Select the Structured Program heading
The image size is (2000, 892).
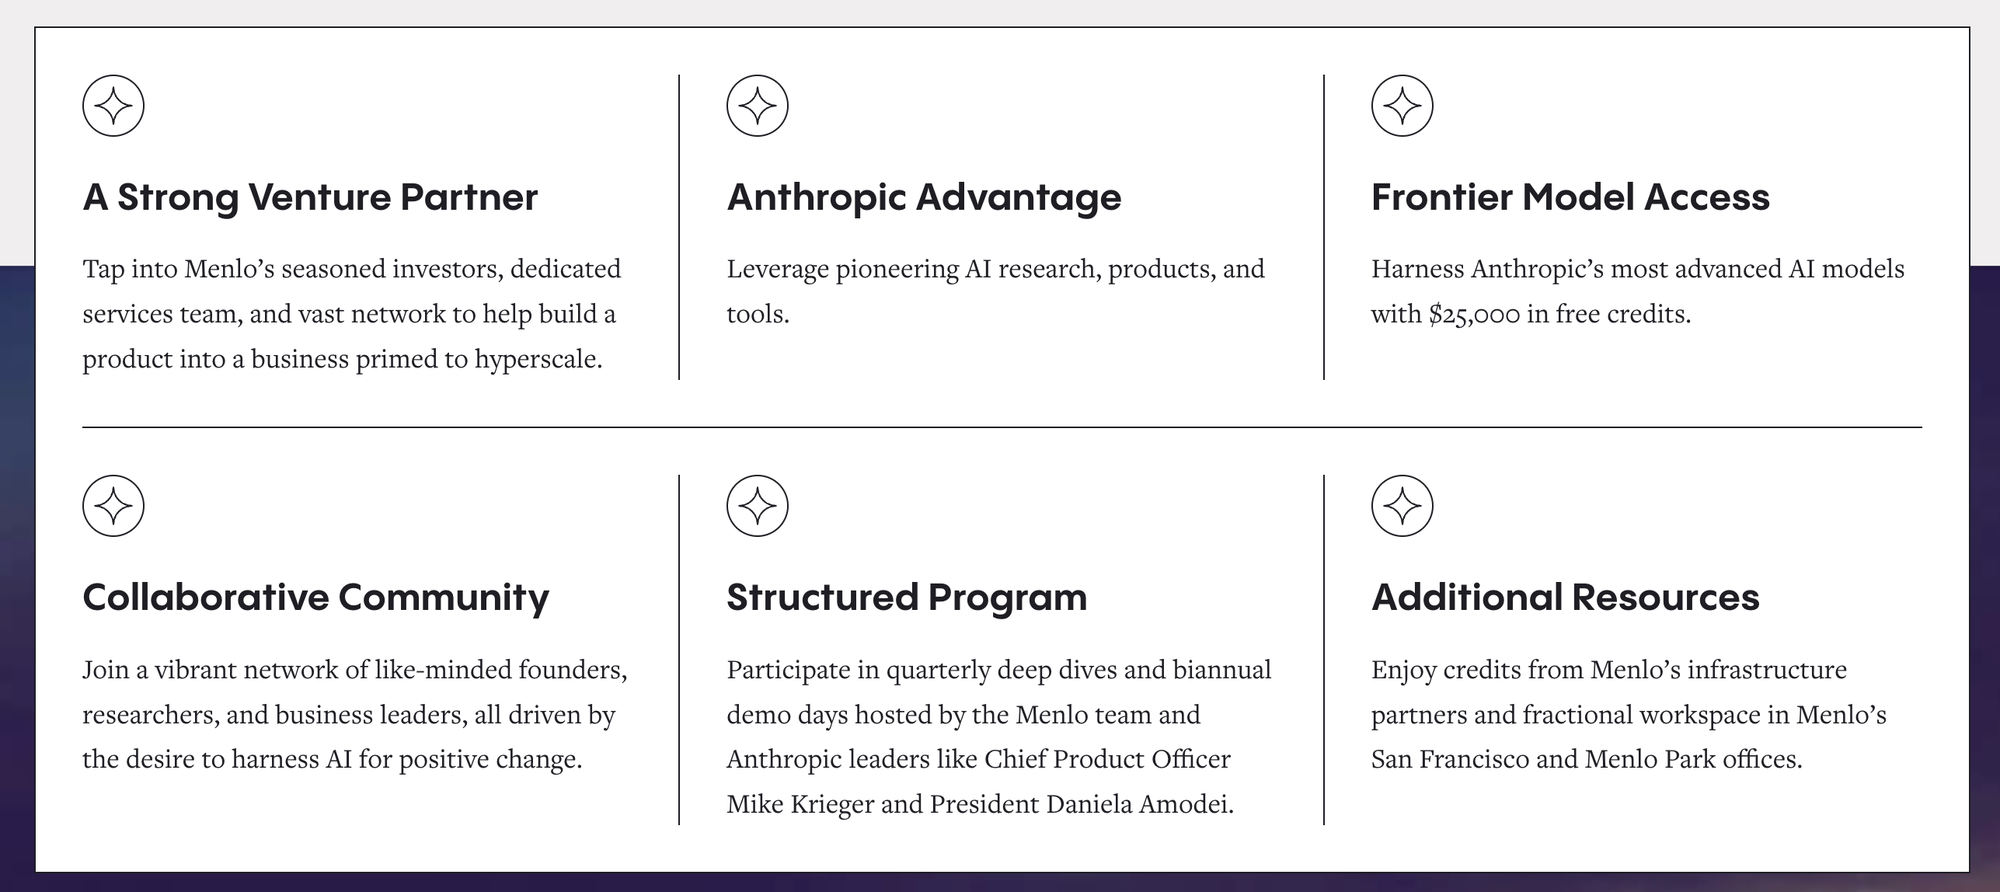pos(907,597)
